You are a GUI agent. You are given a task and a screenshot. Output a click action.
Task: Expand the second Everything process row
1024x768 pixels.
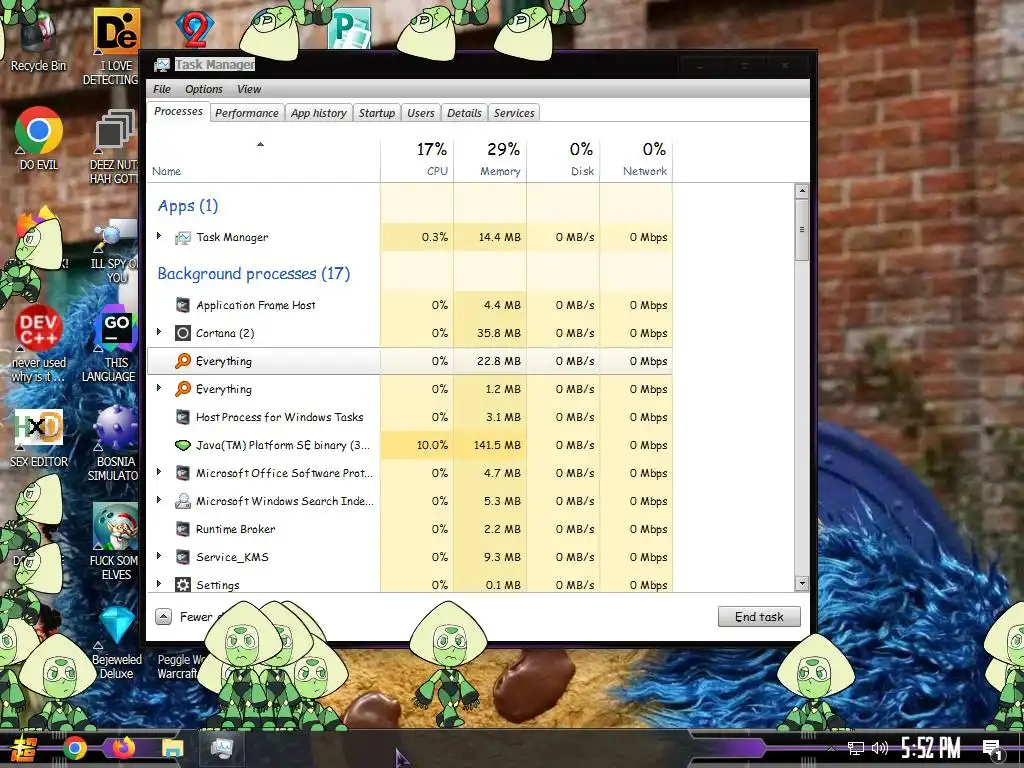tap(159, 388)
